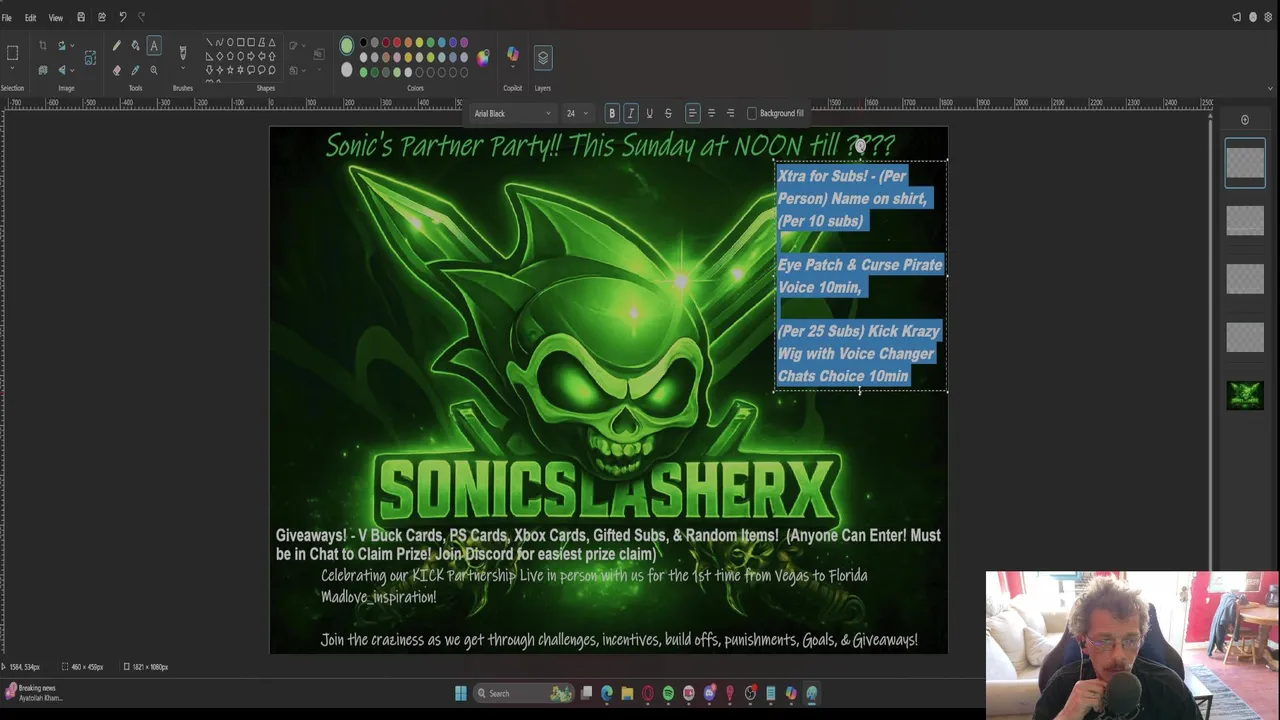This screenshot has height=720, width=1280.
Task: Open the View menu
Action: pos(56,18)
